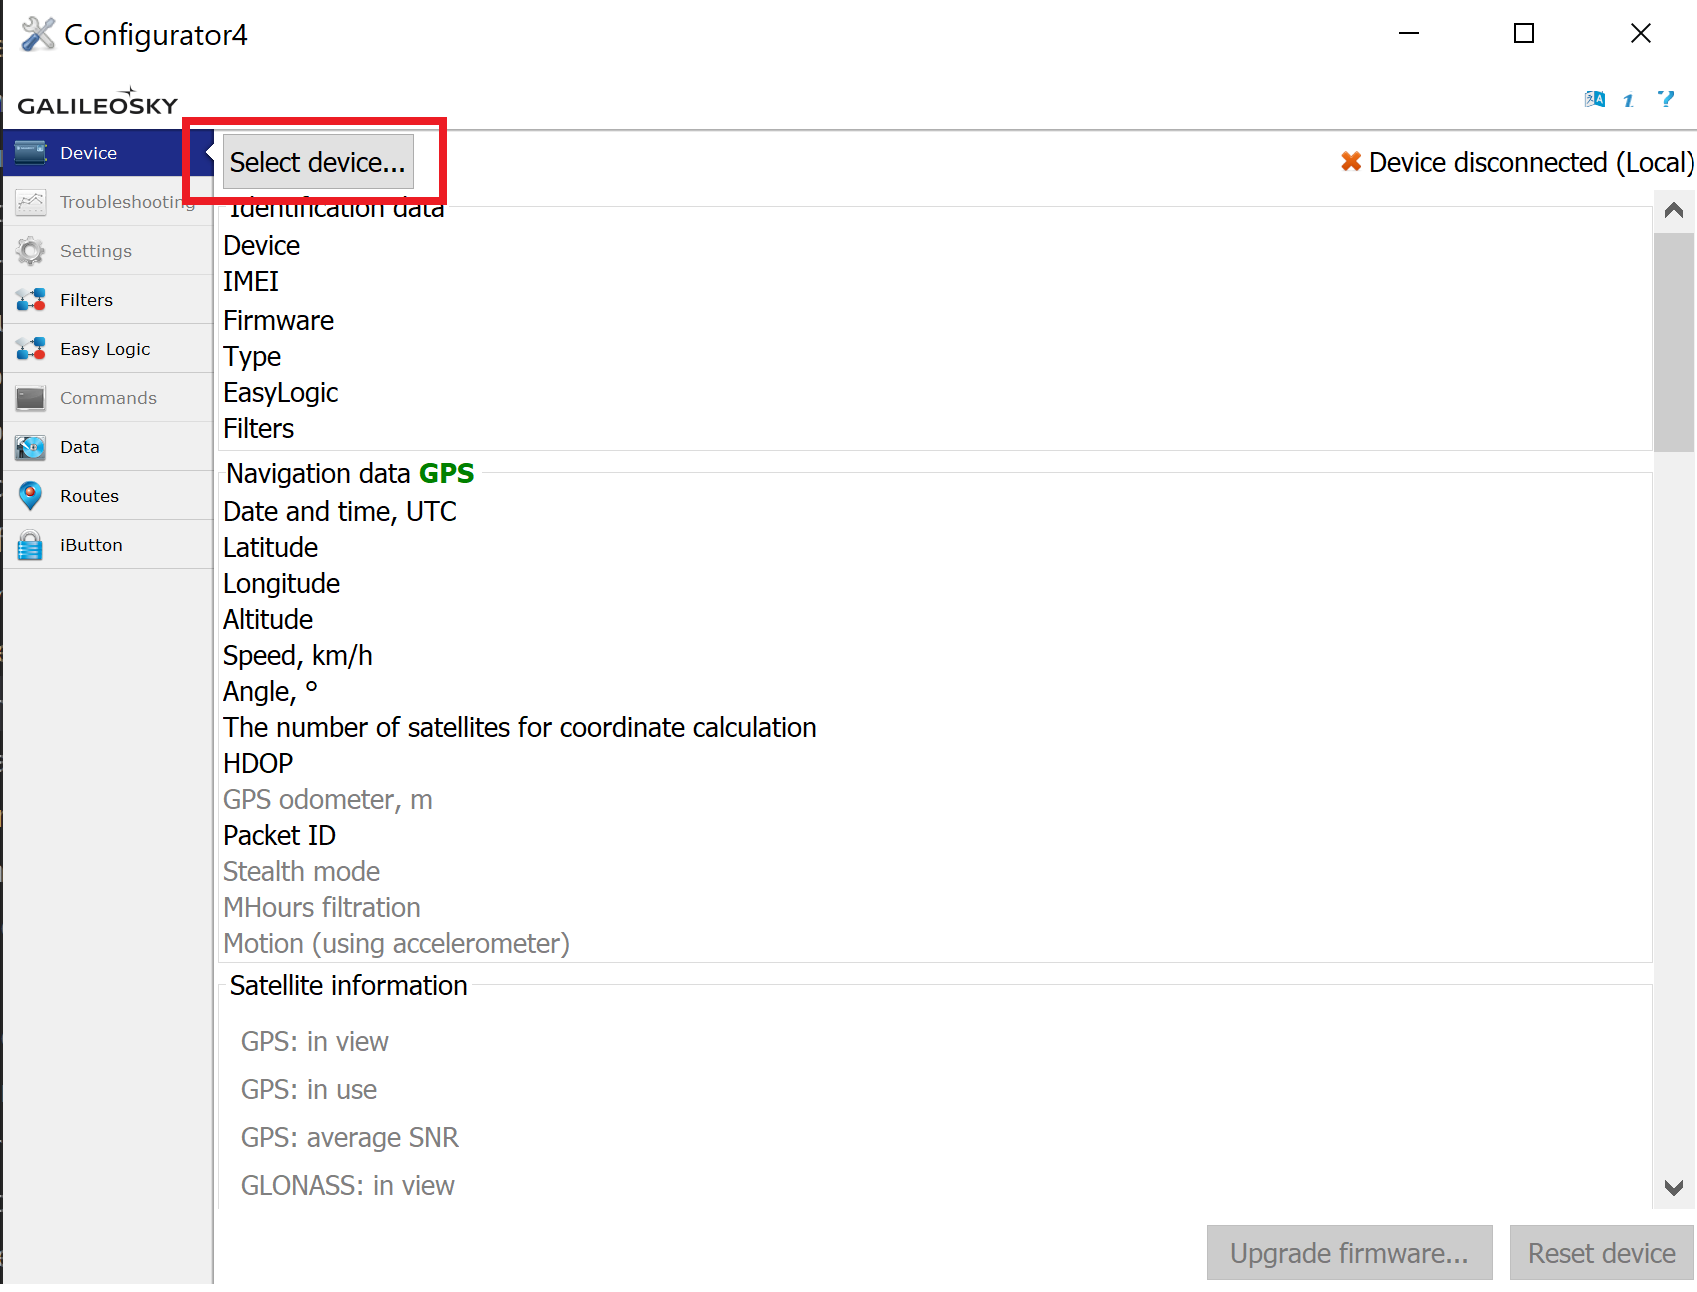
Task: Select the Date and time, UTC row
Action: click(340, 512)
